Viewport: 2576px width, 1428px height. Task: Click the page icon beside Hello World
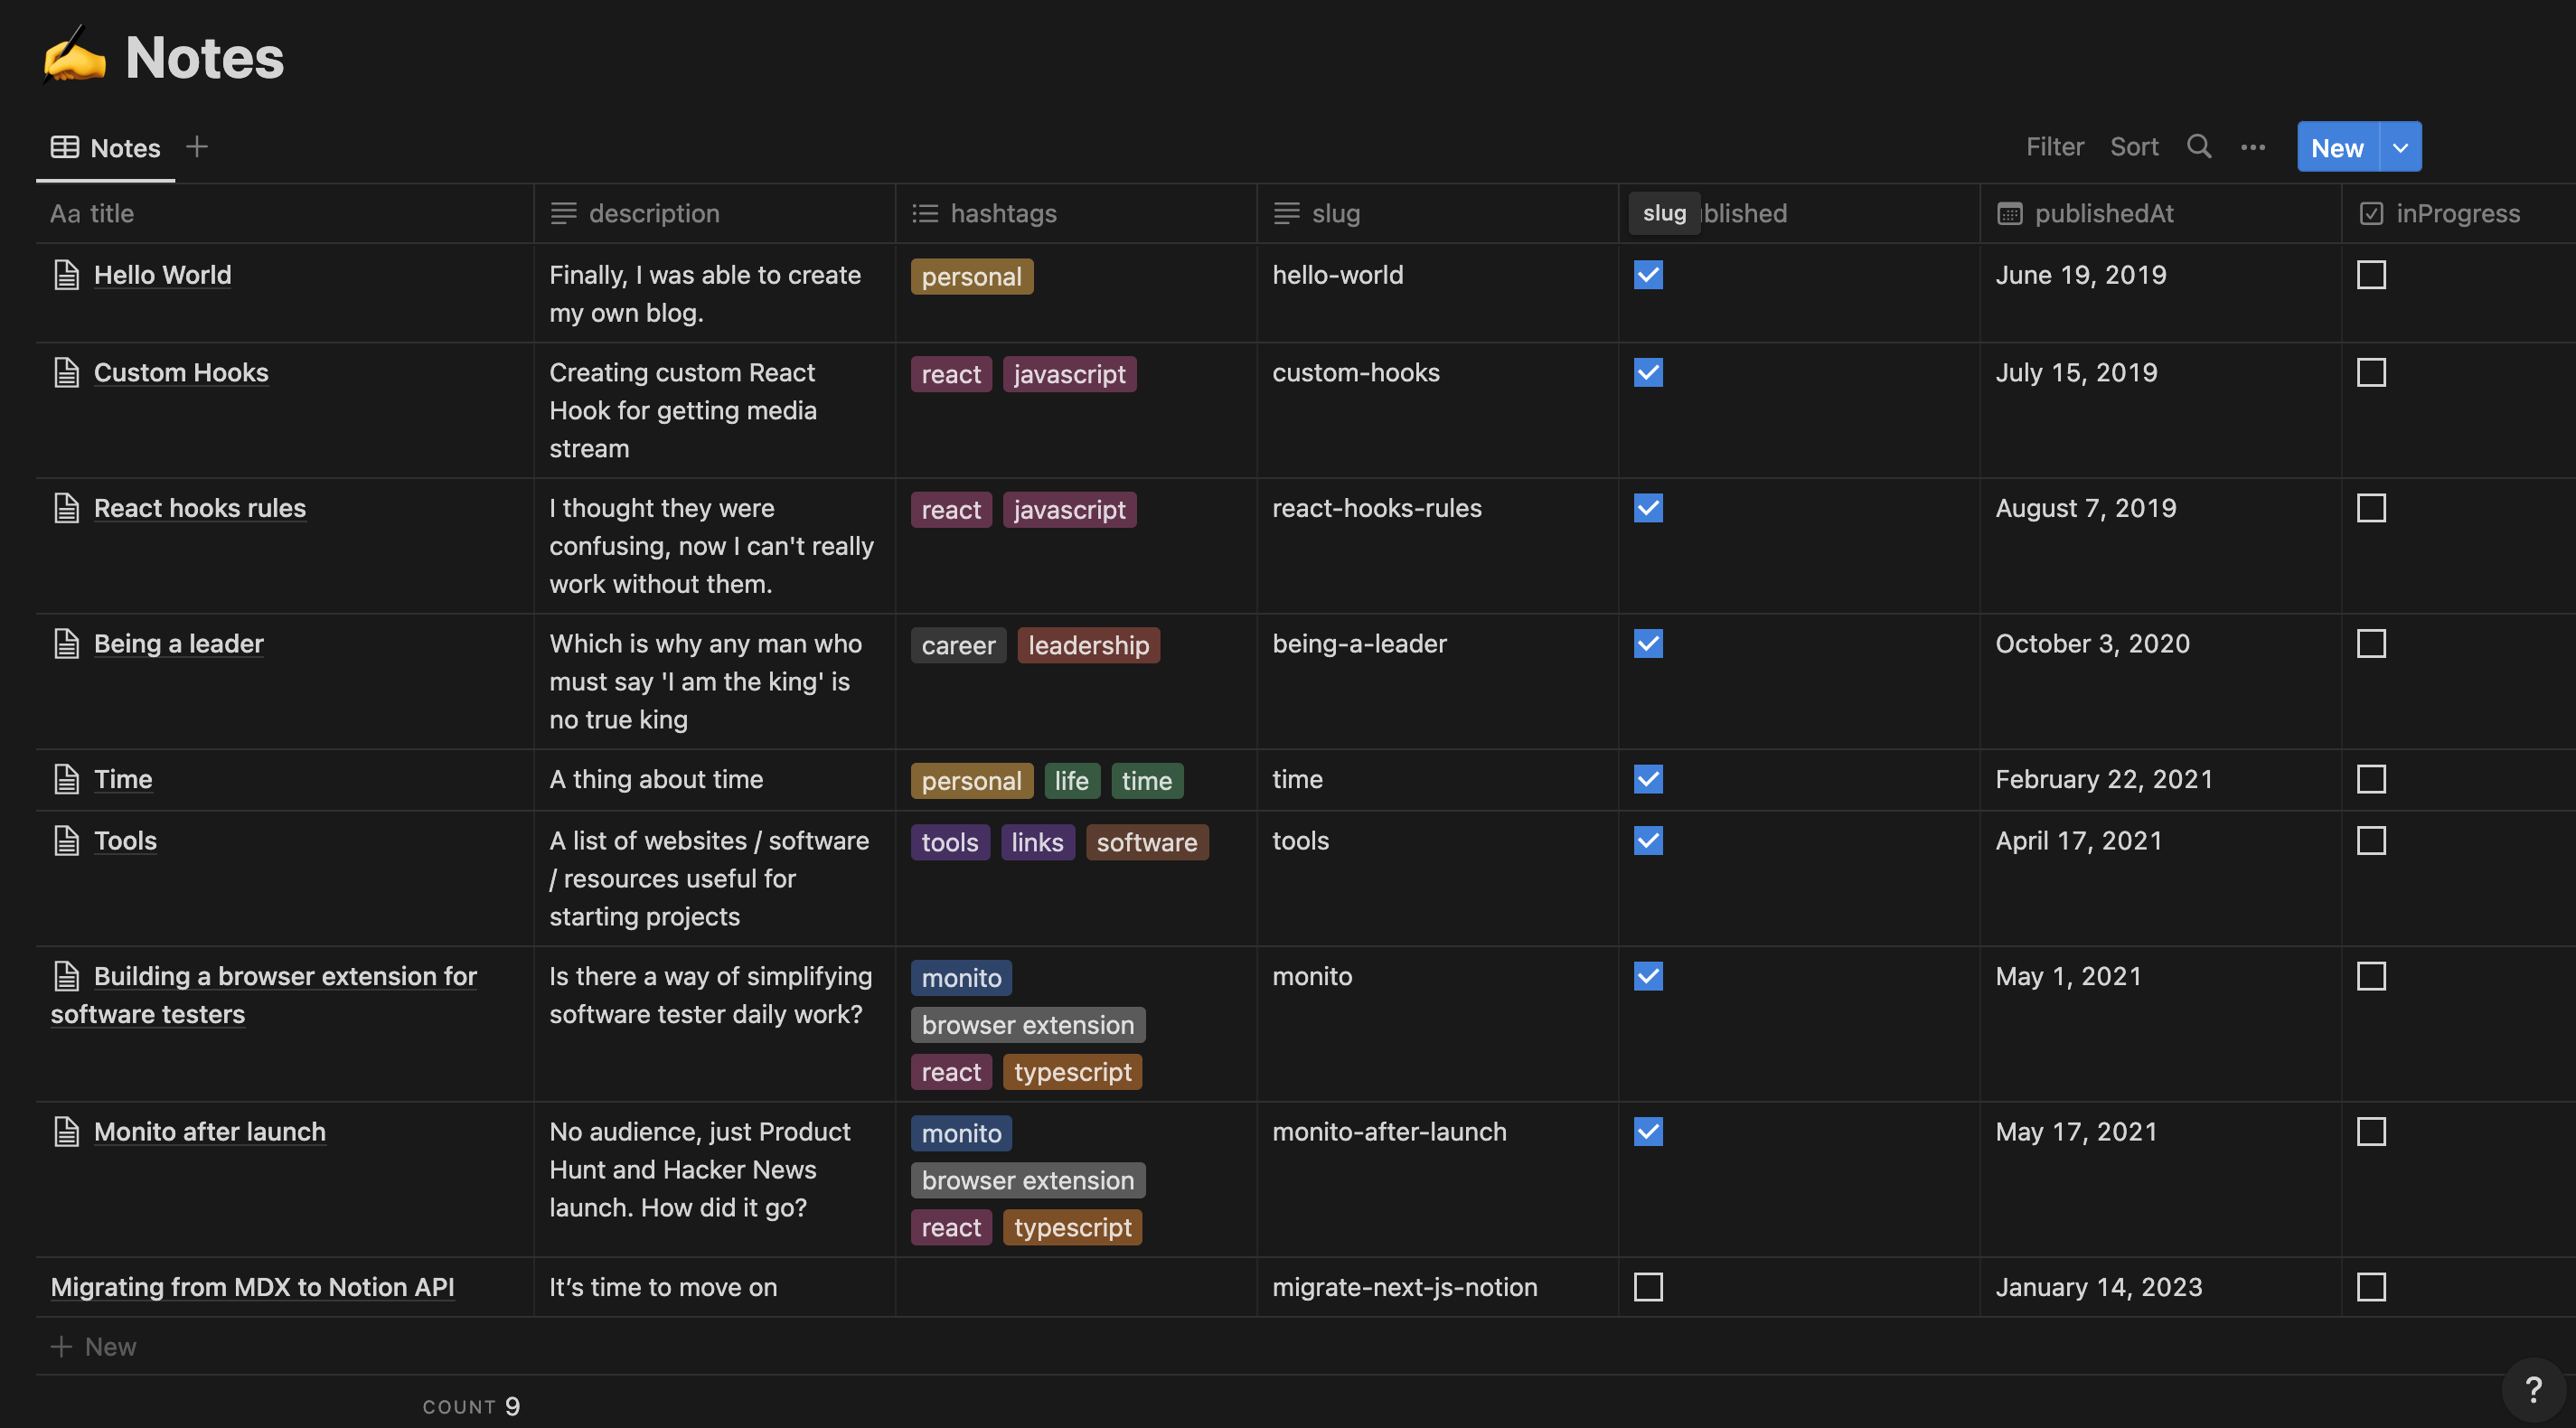coord(66,275)
